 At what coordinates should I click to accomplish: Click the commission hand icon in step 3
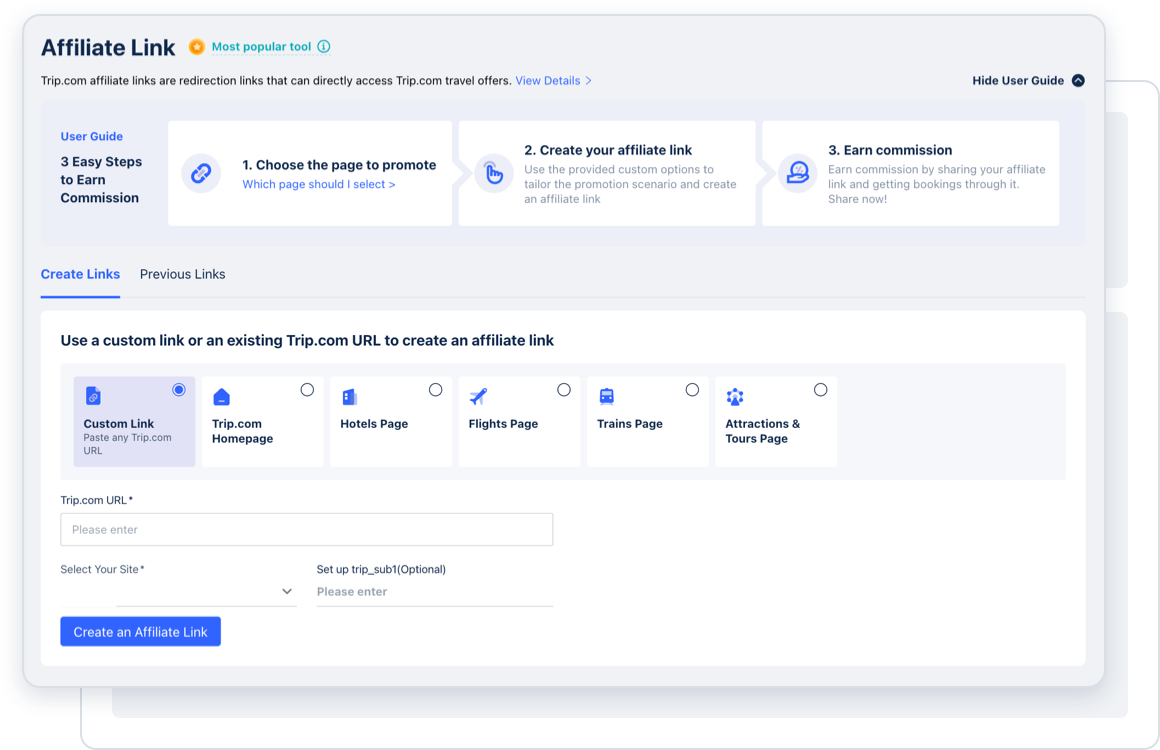(x=798, y=173)
